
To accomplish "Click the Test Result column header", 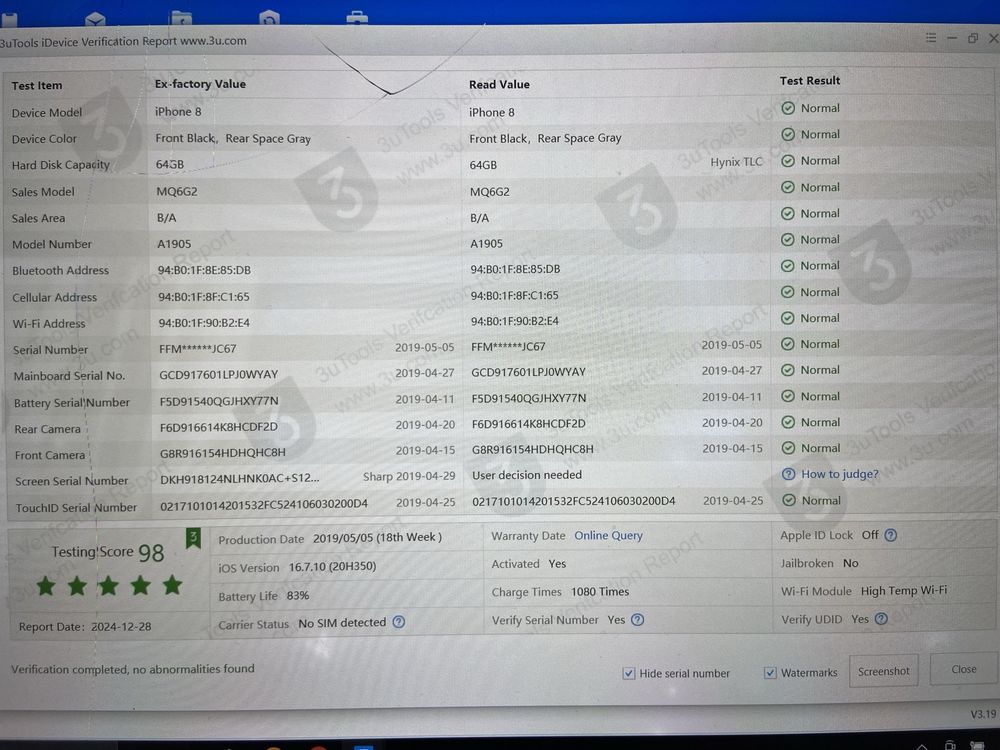I will (810, 81).
